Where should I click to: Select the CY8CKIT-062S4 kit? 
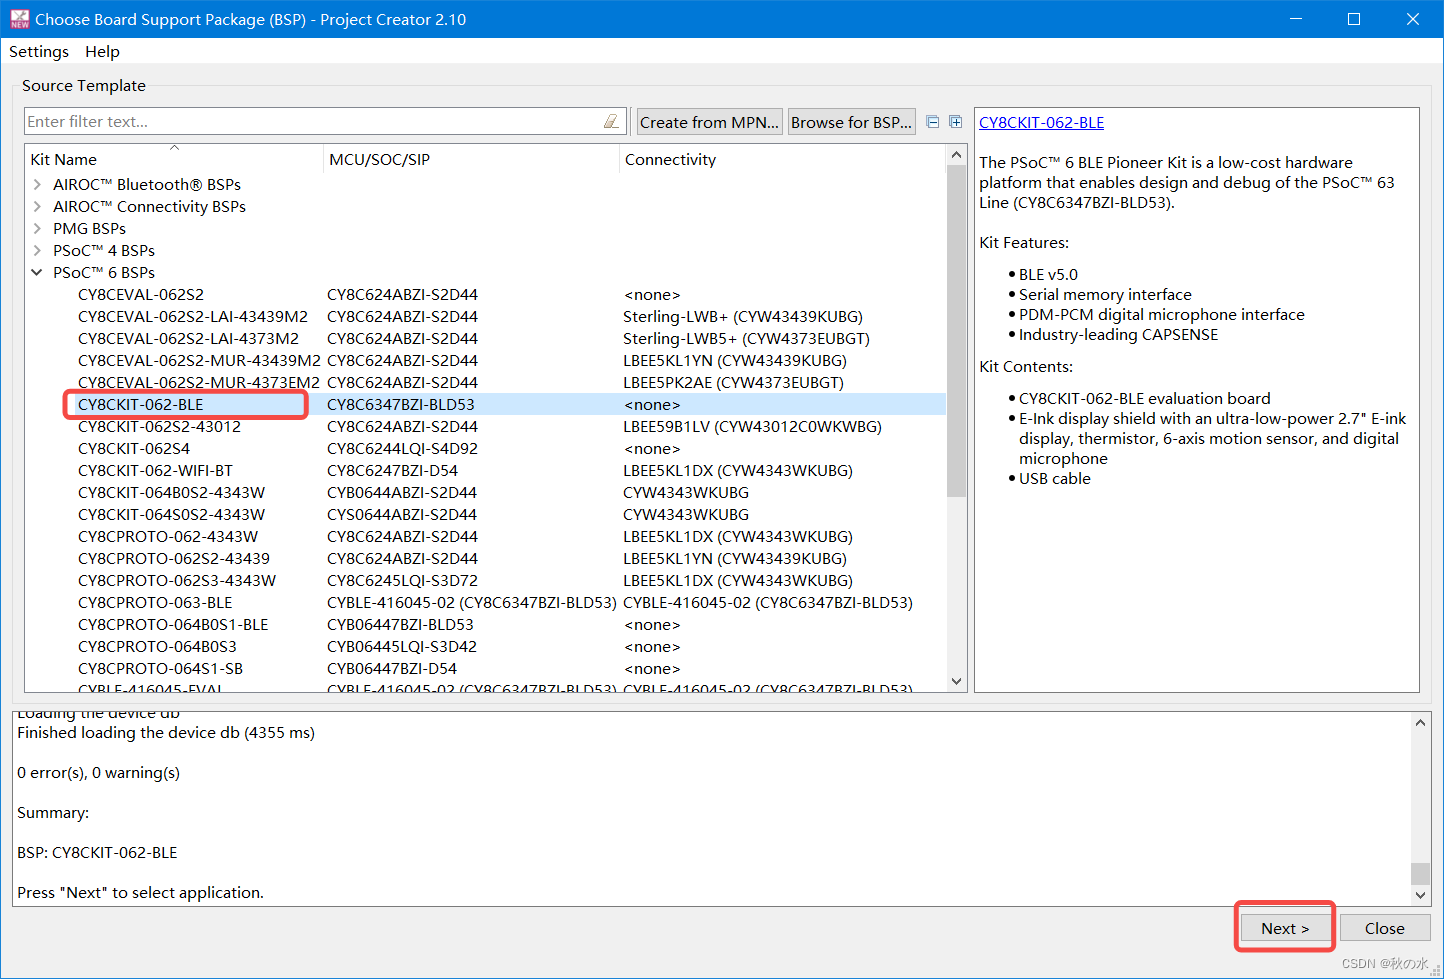[x=134, y=448]
